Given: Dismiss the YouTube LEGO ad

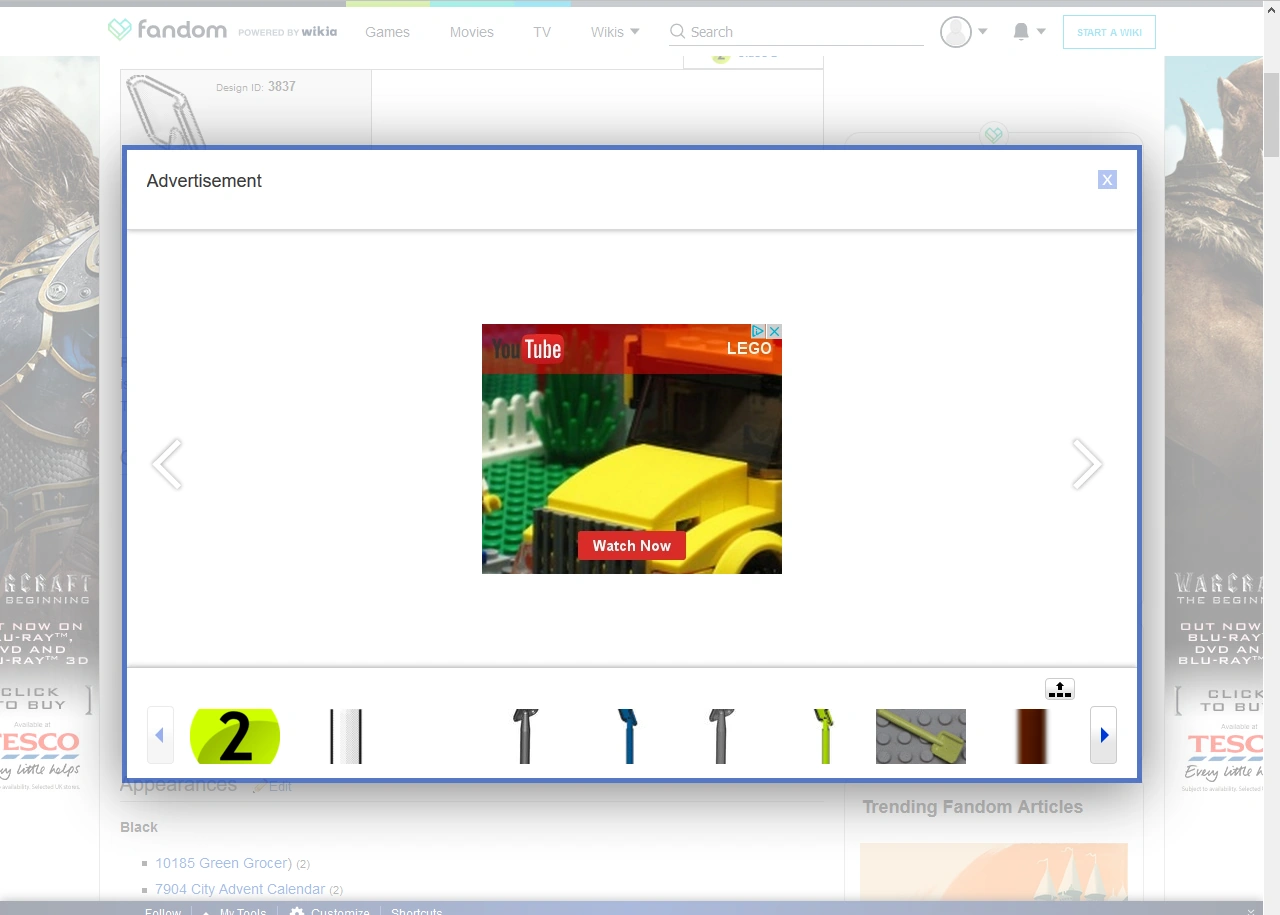Looking at the screenshot, I should [x=774, y=331].
